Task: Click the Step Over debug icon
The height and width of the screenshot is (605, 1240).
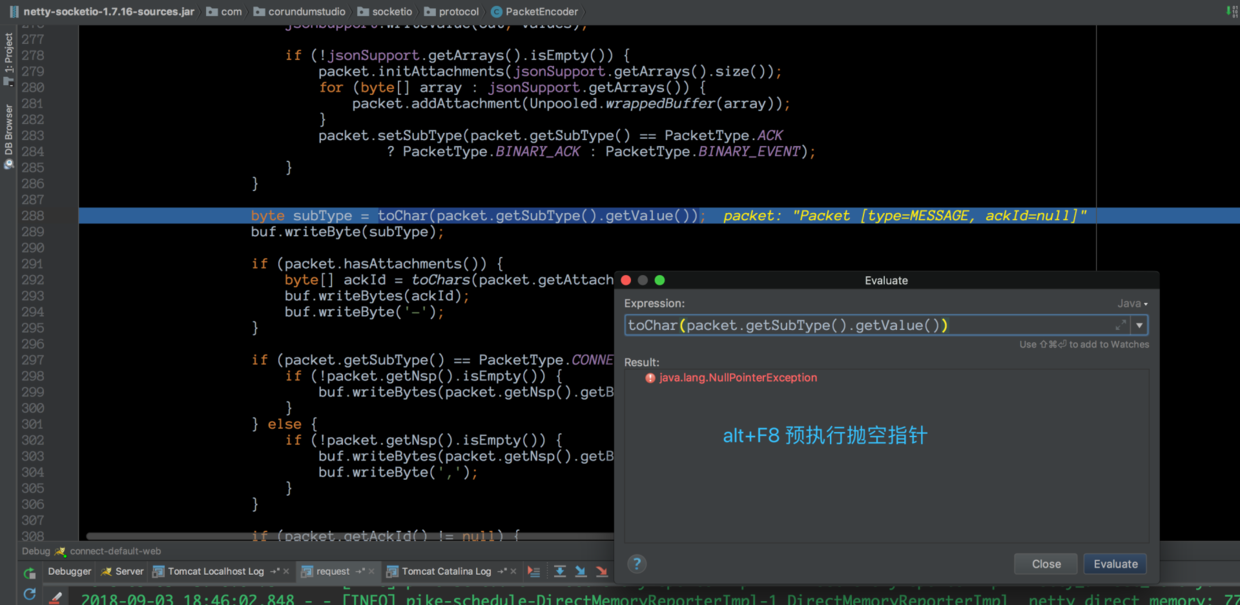Action: (x=559, y=572)
